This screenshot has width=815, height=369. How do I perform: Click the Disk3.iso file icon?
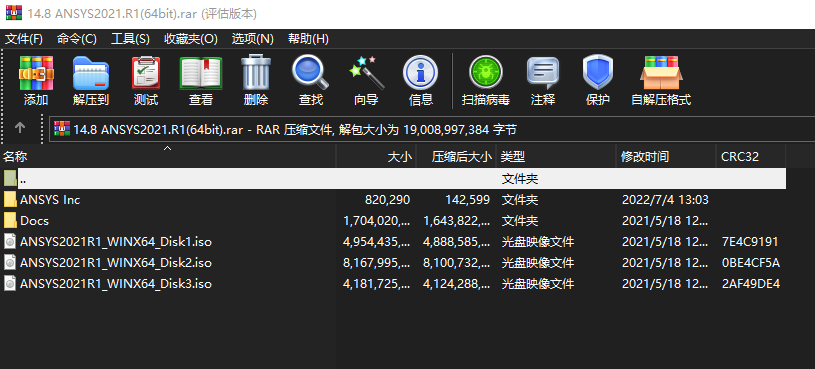click(x=10, y=284)
